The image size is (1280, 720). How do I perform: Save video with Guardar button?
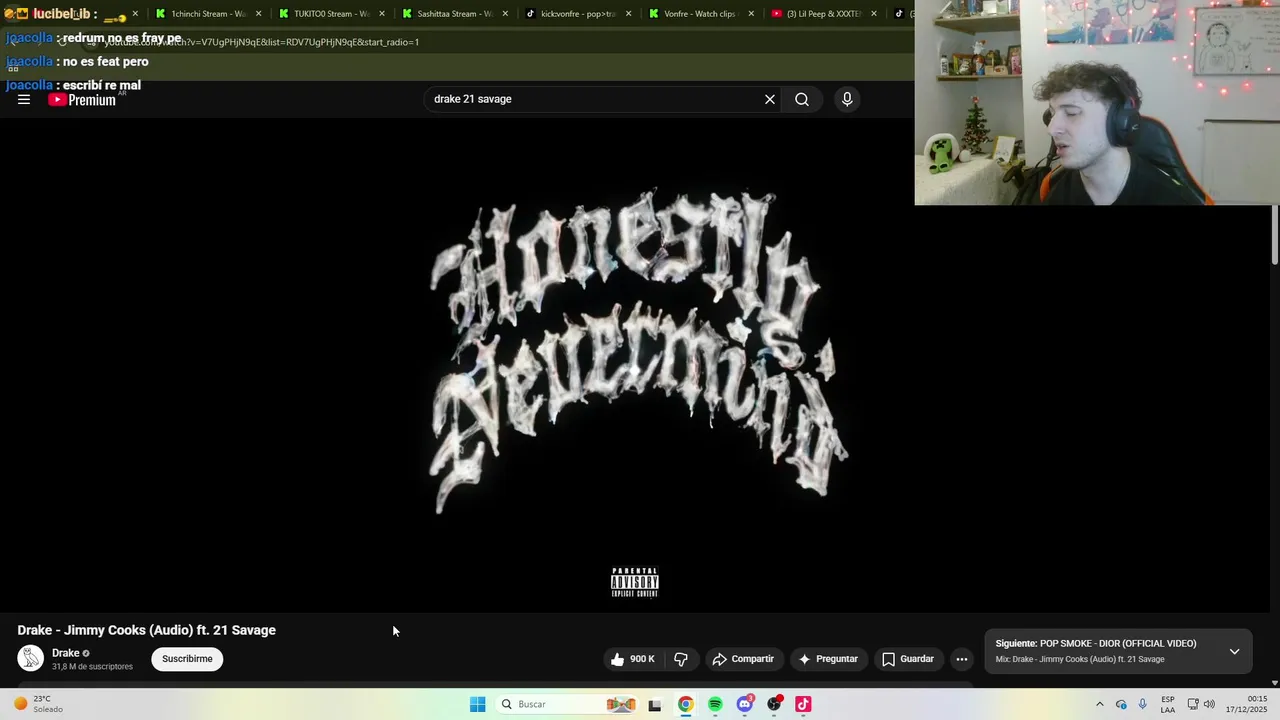908,659
